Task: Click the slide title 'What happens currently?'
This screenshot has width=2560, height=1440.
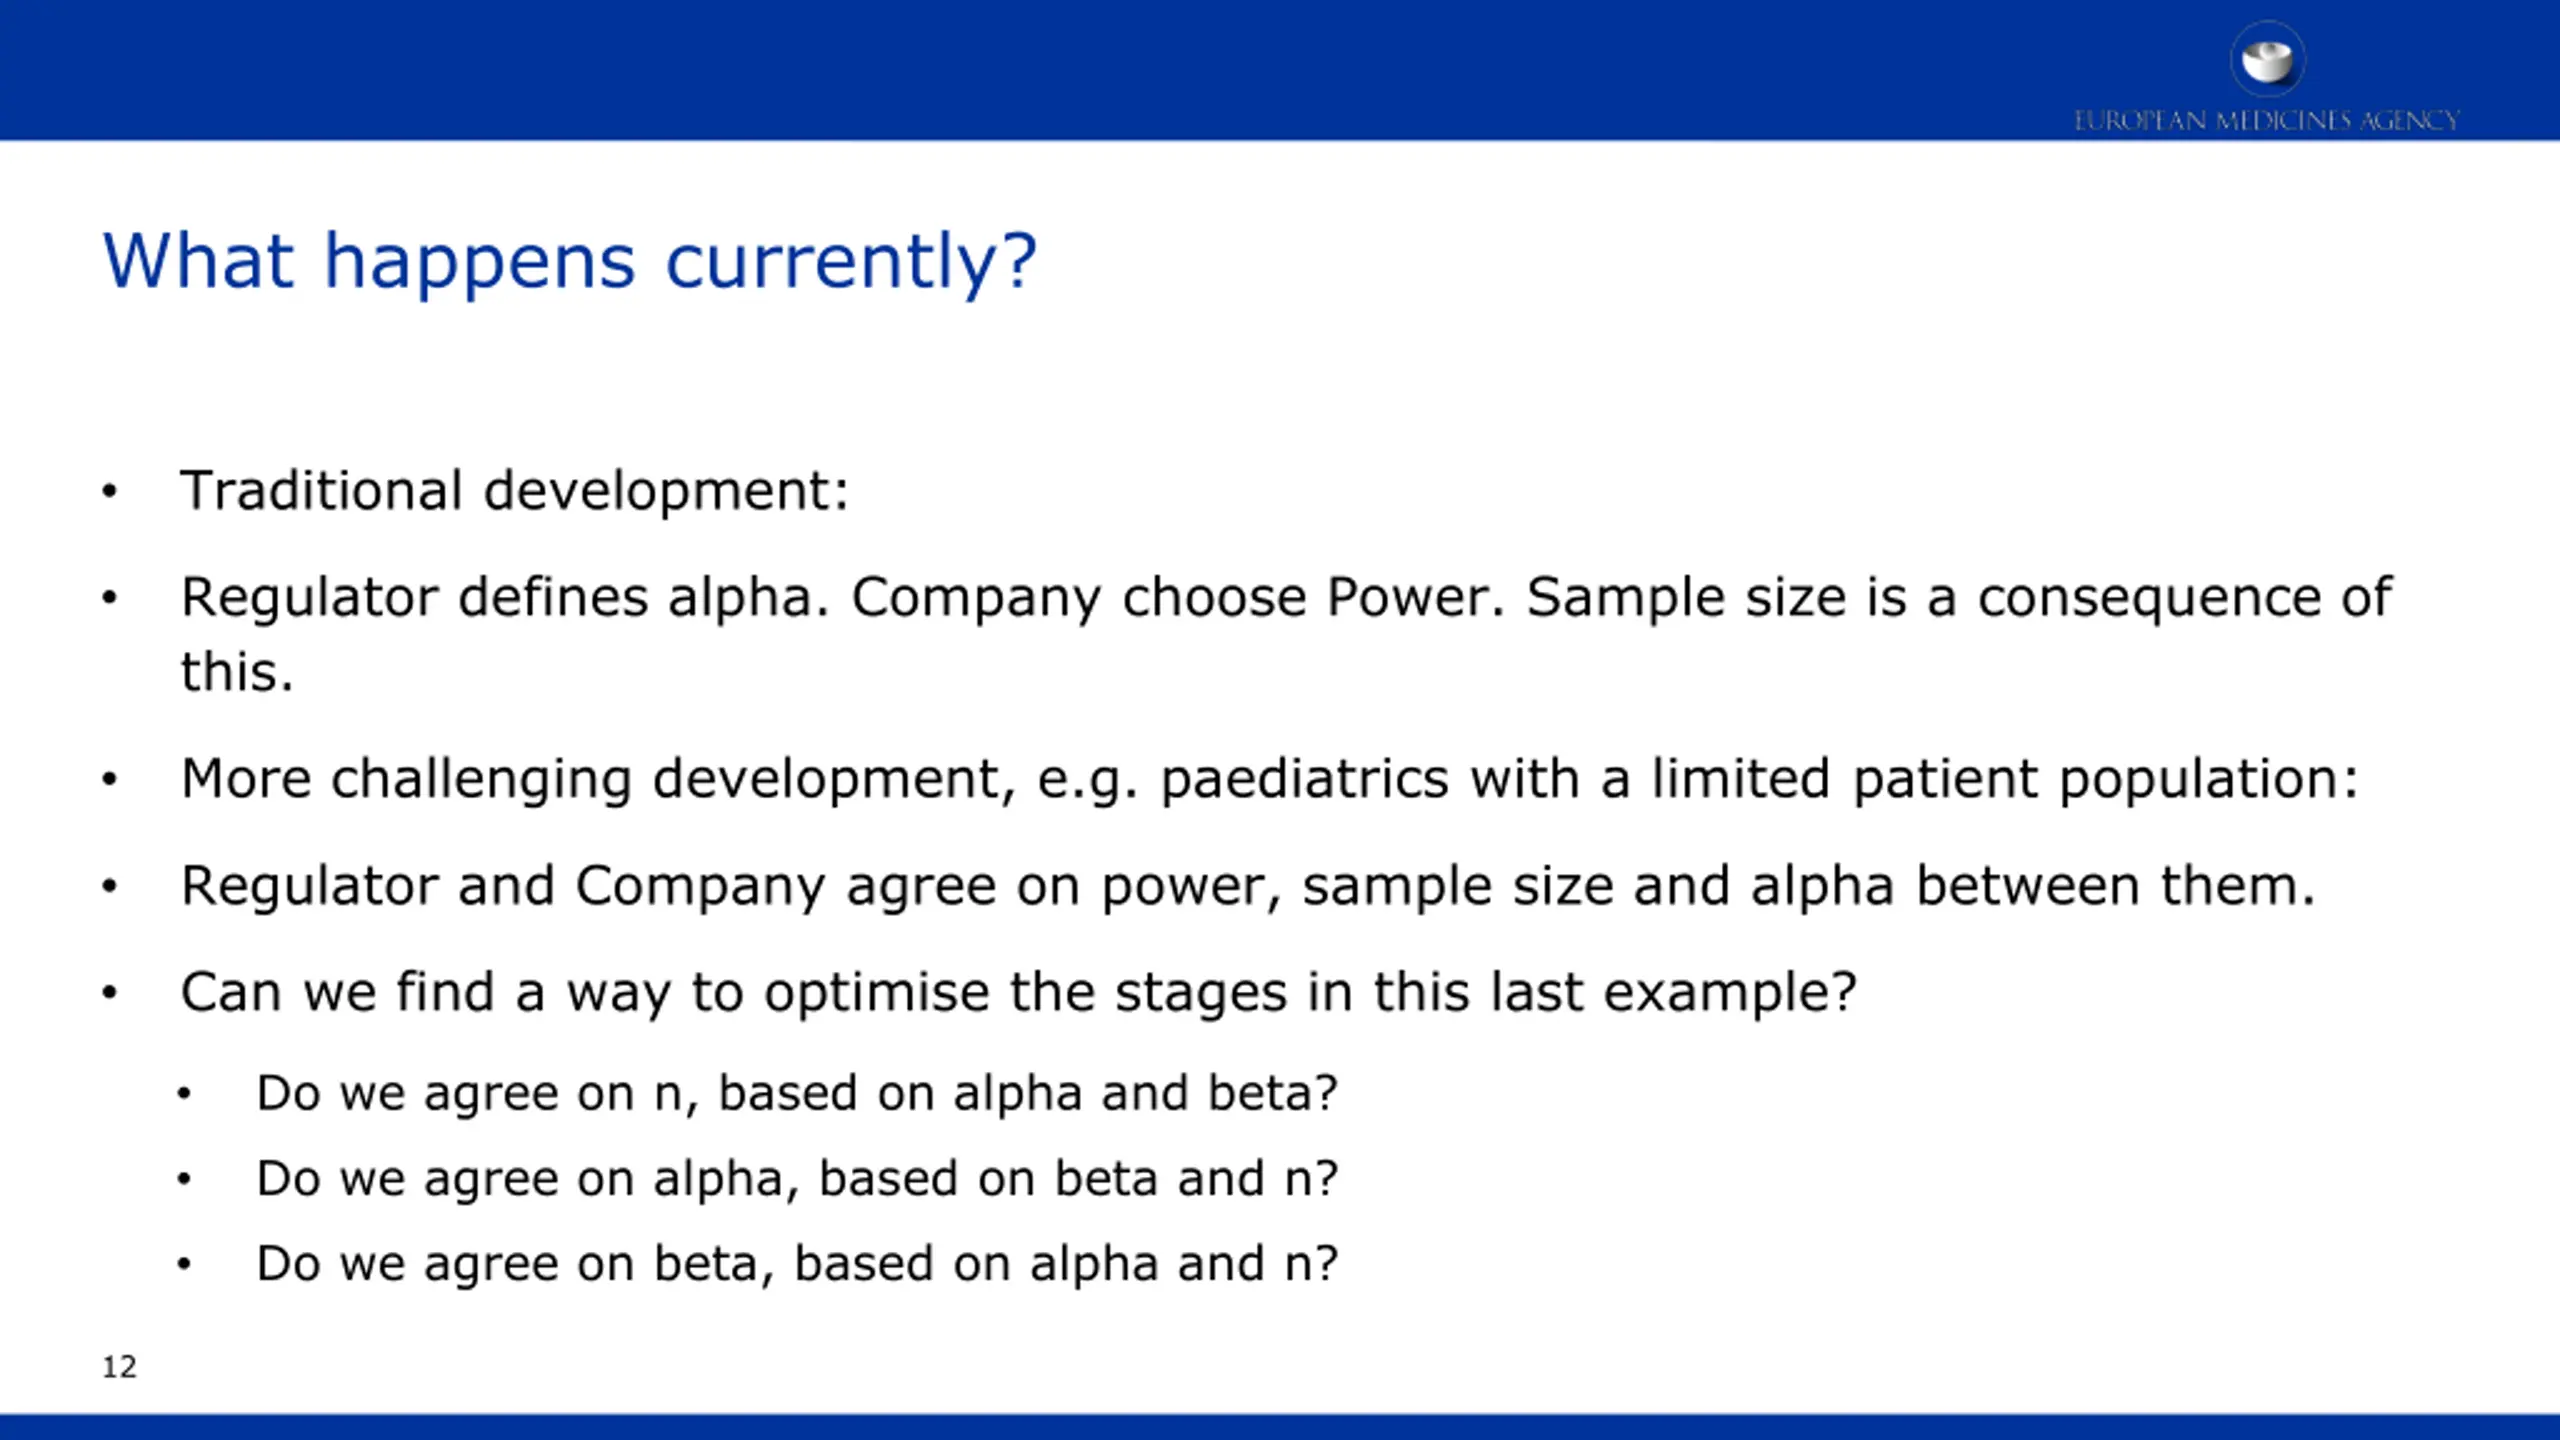Action: pos(570,262)
